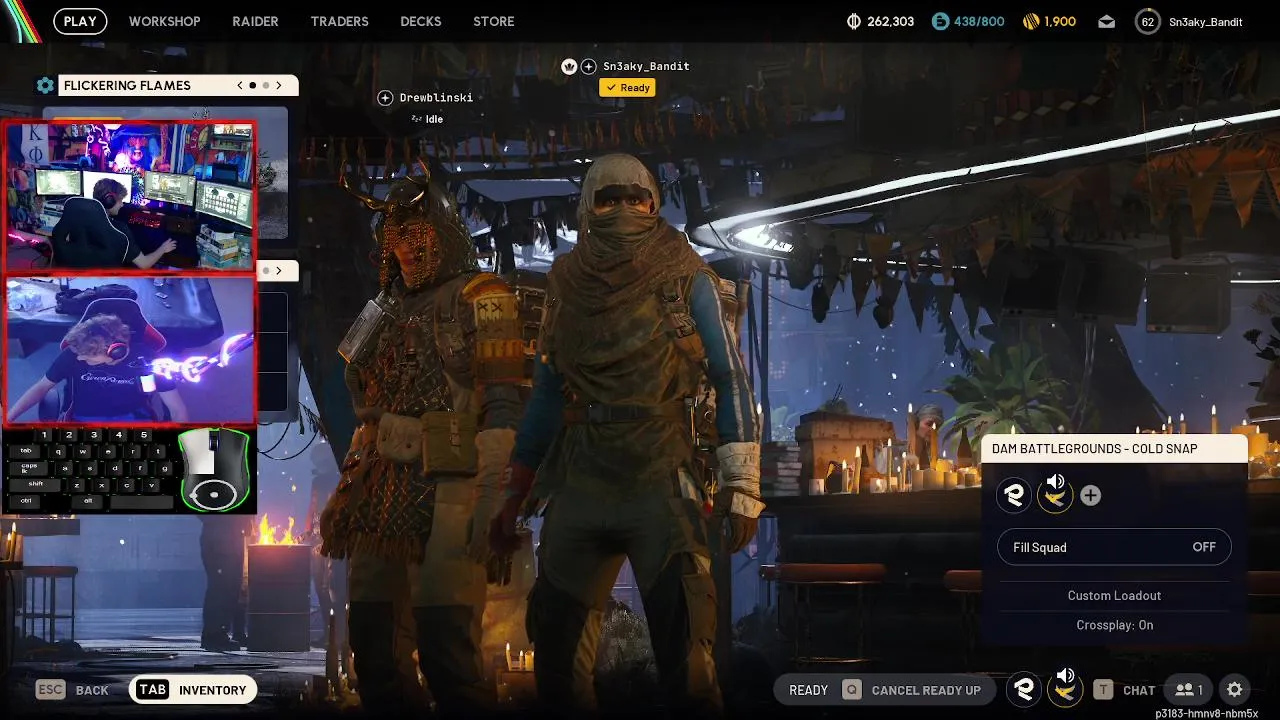Image resolution: width=1280 pixels, height=720 pixels.
Task: Open the settings gear in bottom right
Action: 1235,690
